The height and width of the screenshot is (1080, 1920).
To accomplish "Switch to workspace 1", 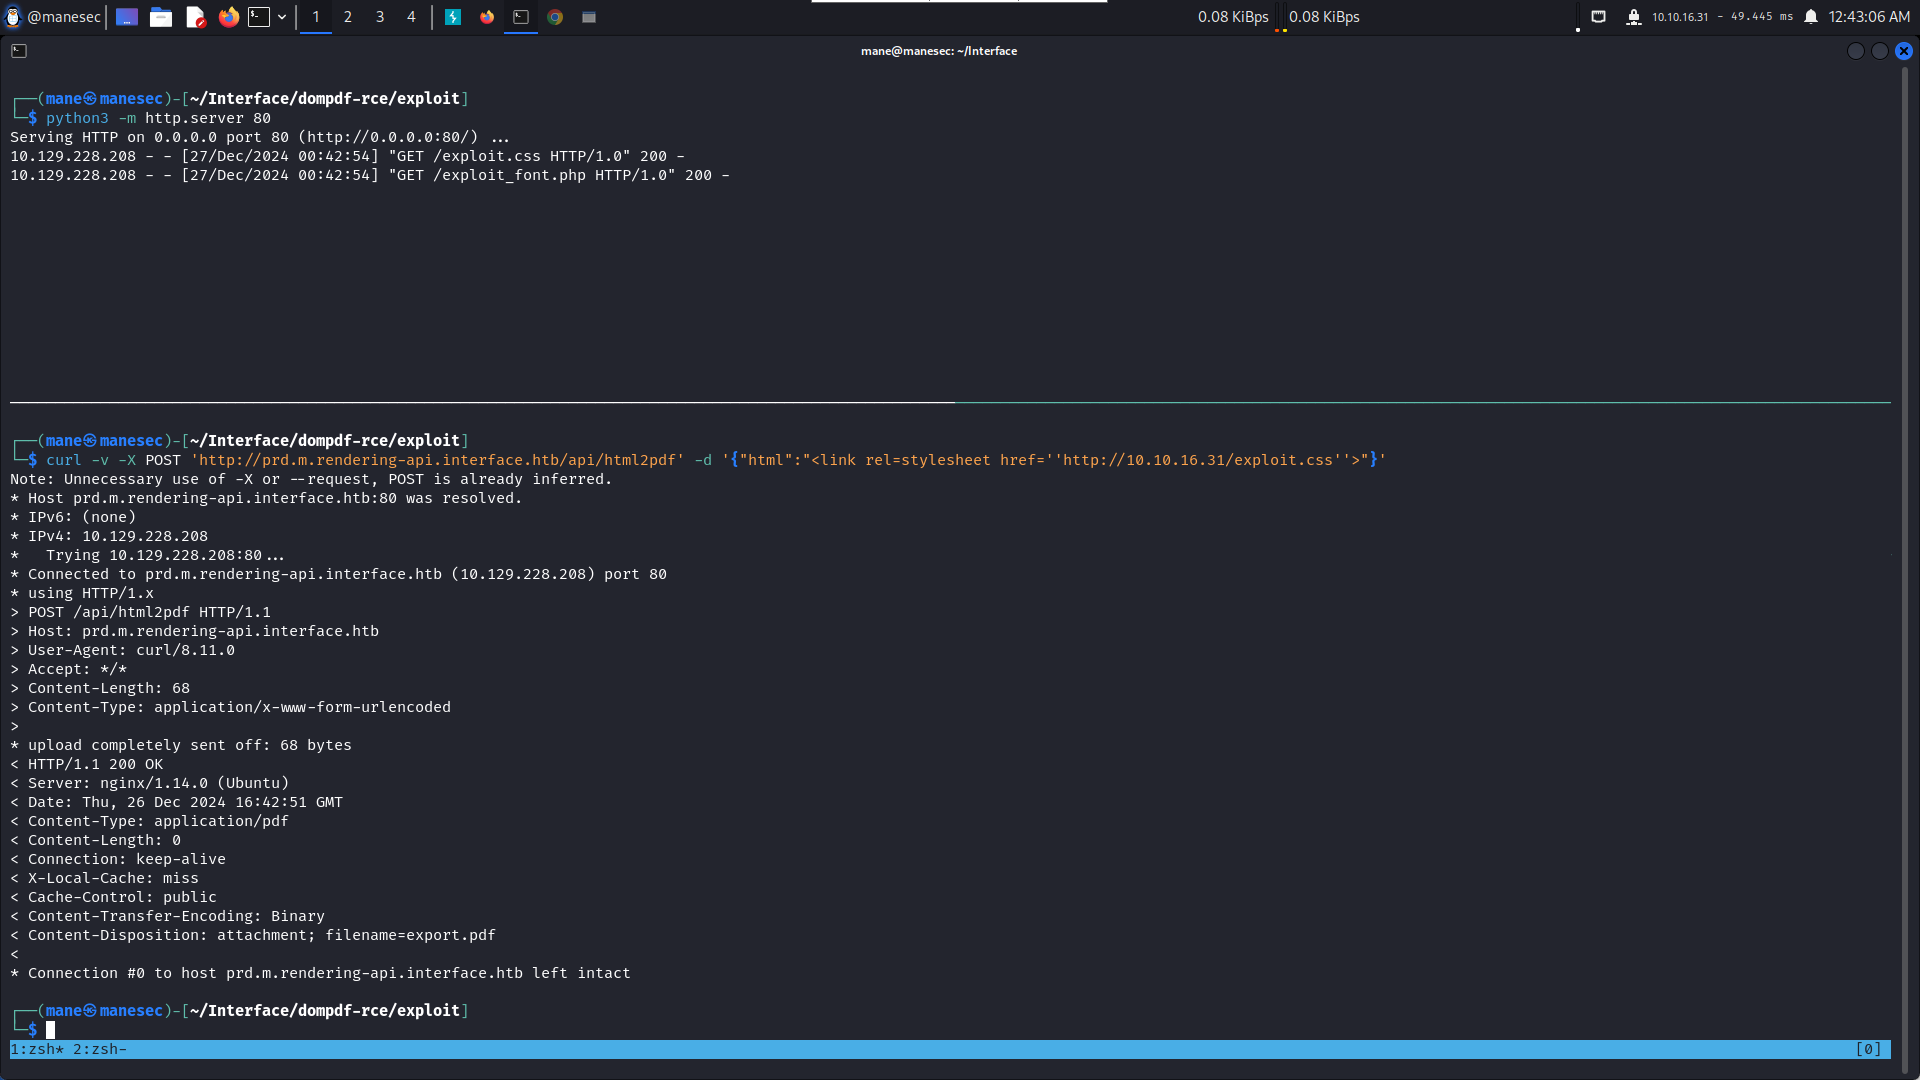I will (316, 17).
